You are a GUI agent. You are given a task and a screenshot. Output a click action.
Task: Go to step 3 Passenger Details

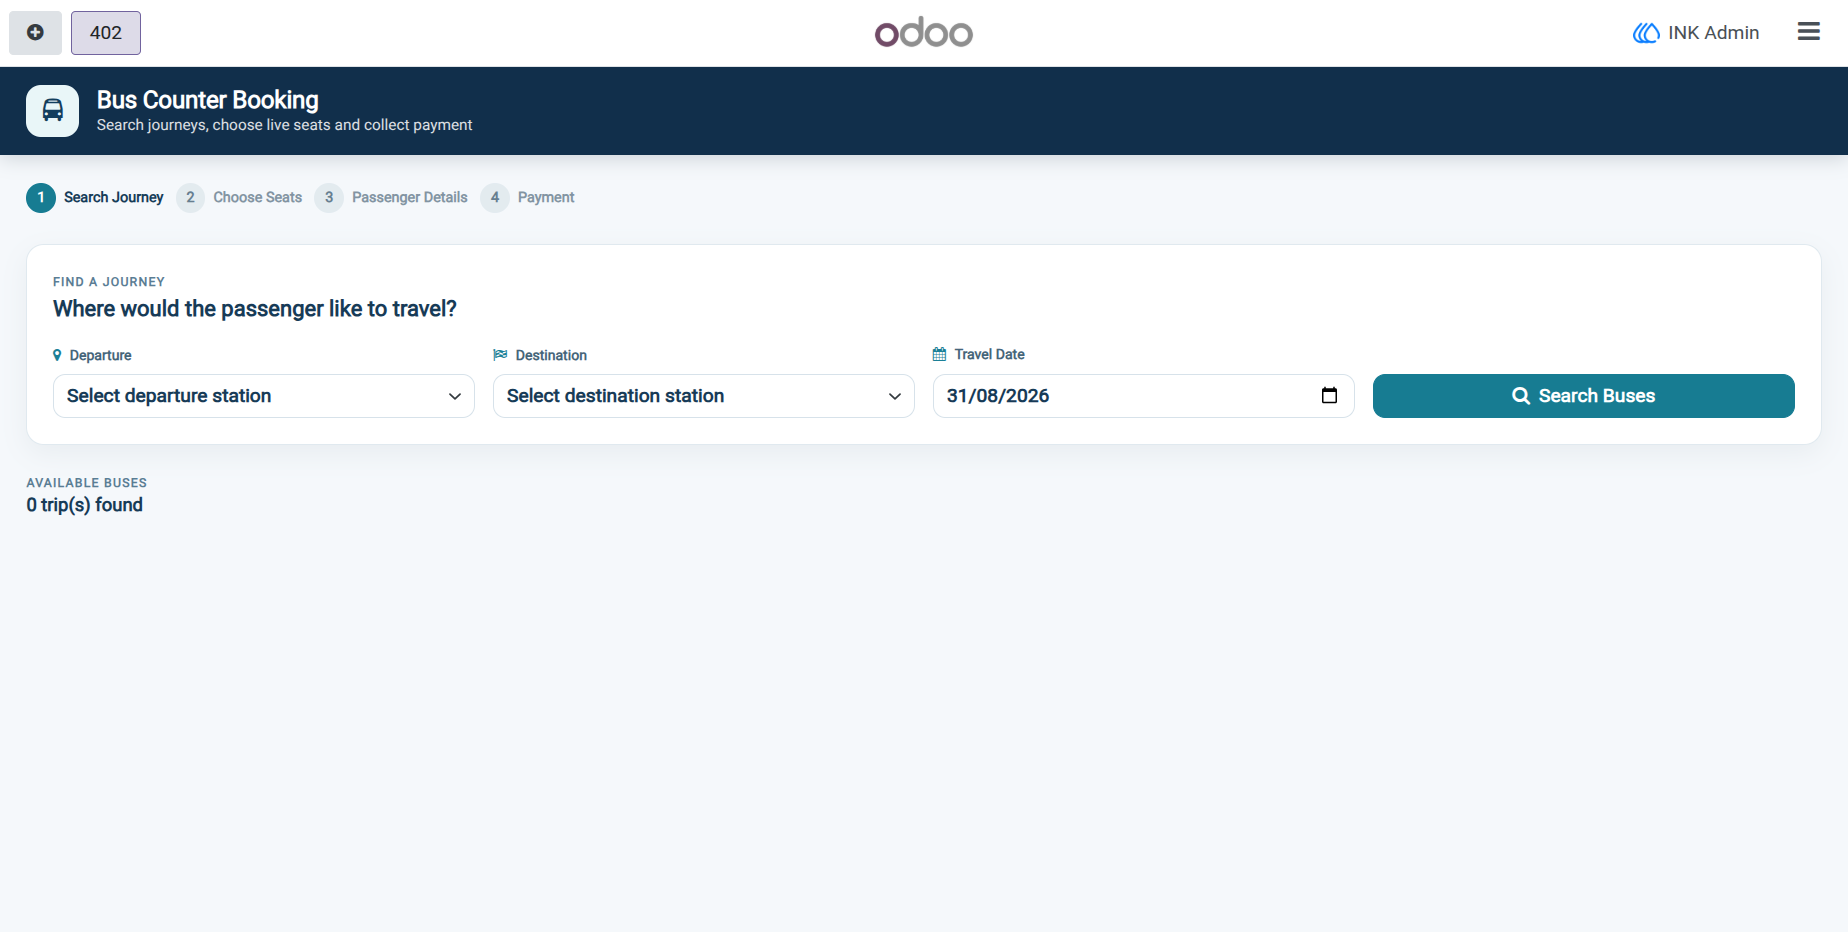point(391,198)
